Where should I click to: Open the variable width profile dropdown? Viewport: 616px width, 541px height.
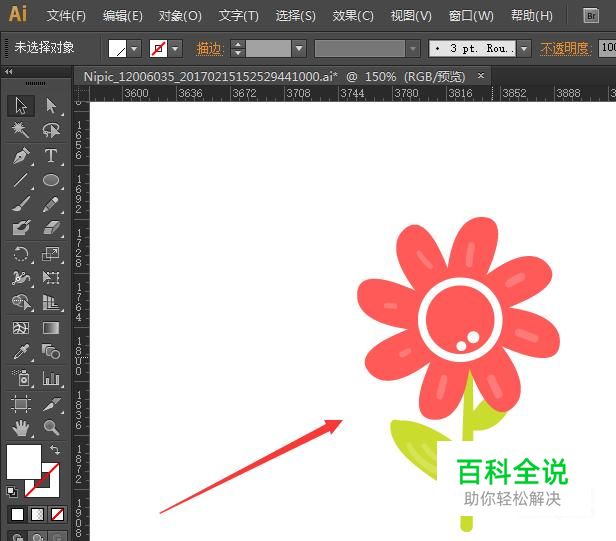coord(413,49)
